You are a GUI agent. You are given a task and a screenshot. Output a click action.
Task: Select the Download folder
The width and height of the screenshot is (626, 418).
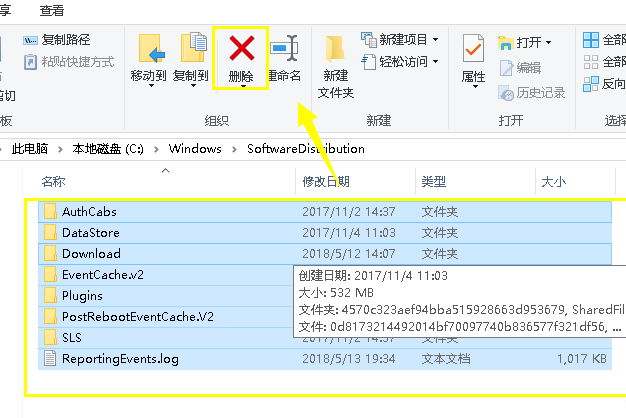(91, 254)
